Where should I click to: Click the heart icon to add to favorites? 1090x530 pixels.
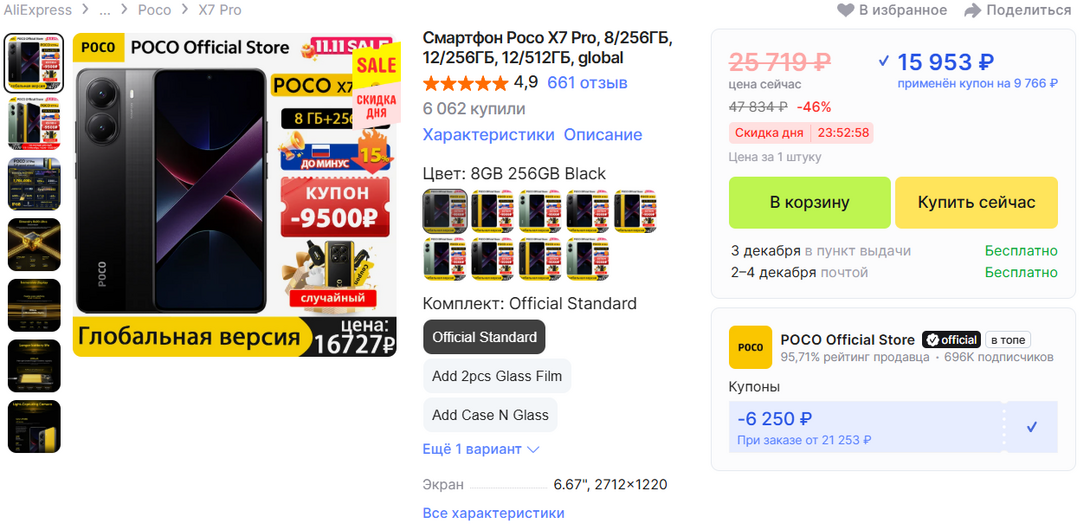click(x=845, y=10)
